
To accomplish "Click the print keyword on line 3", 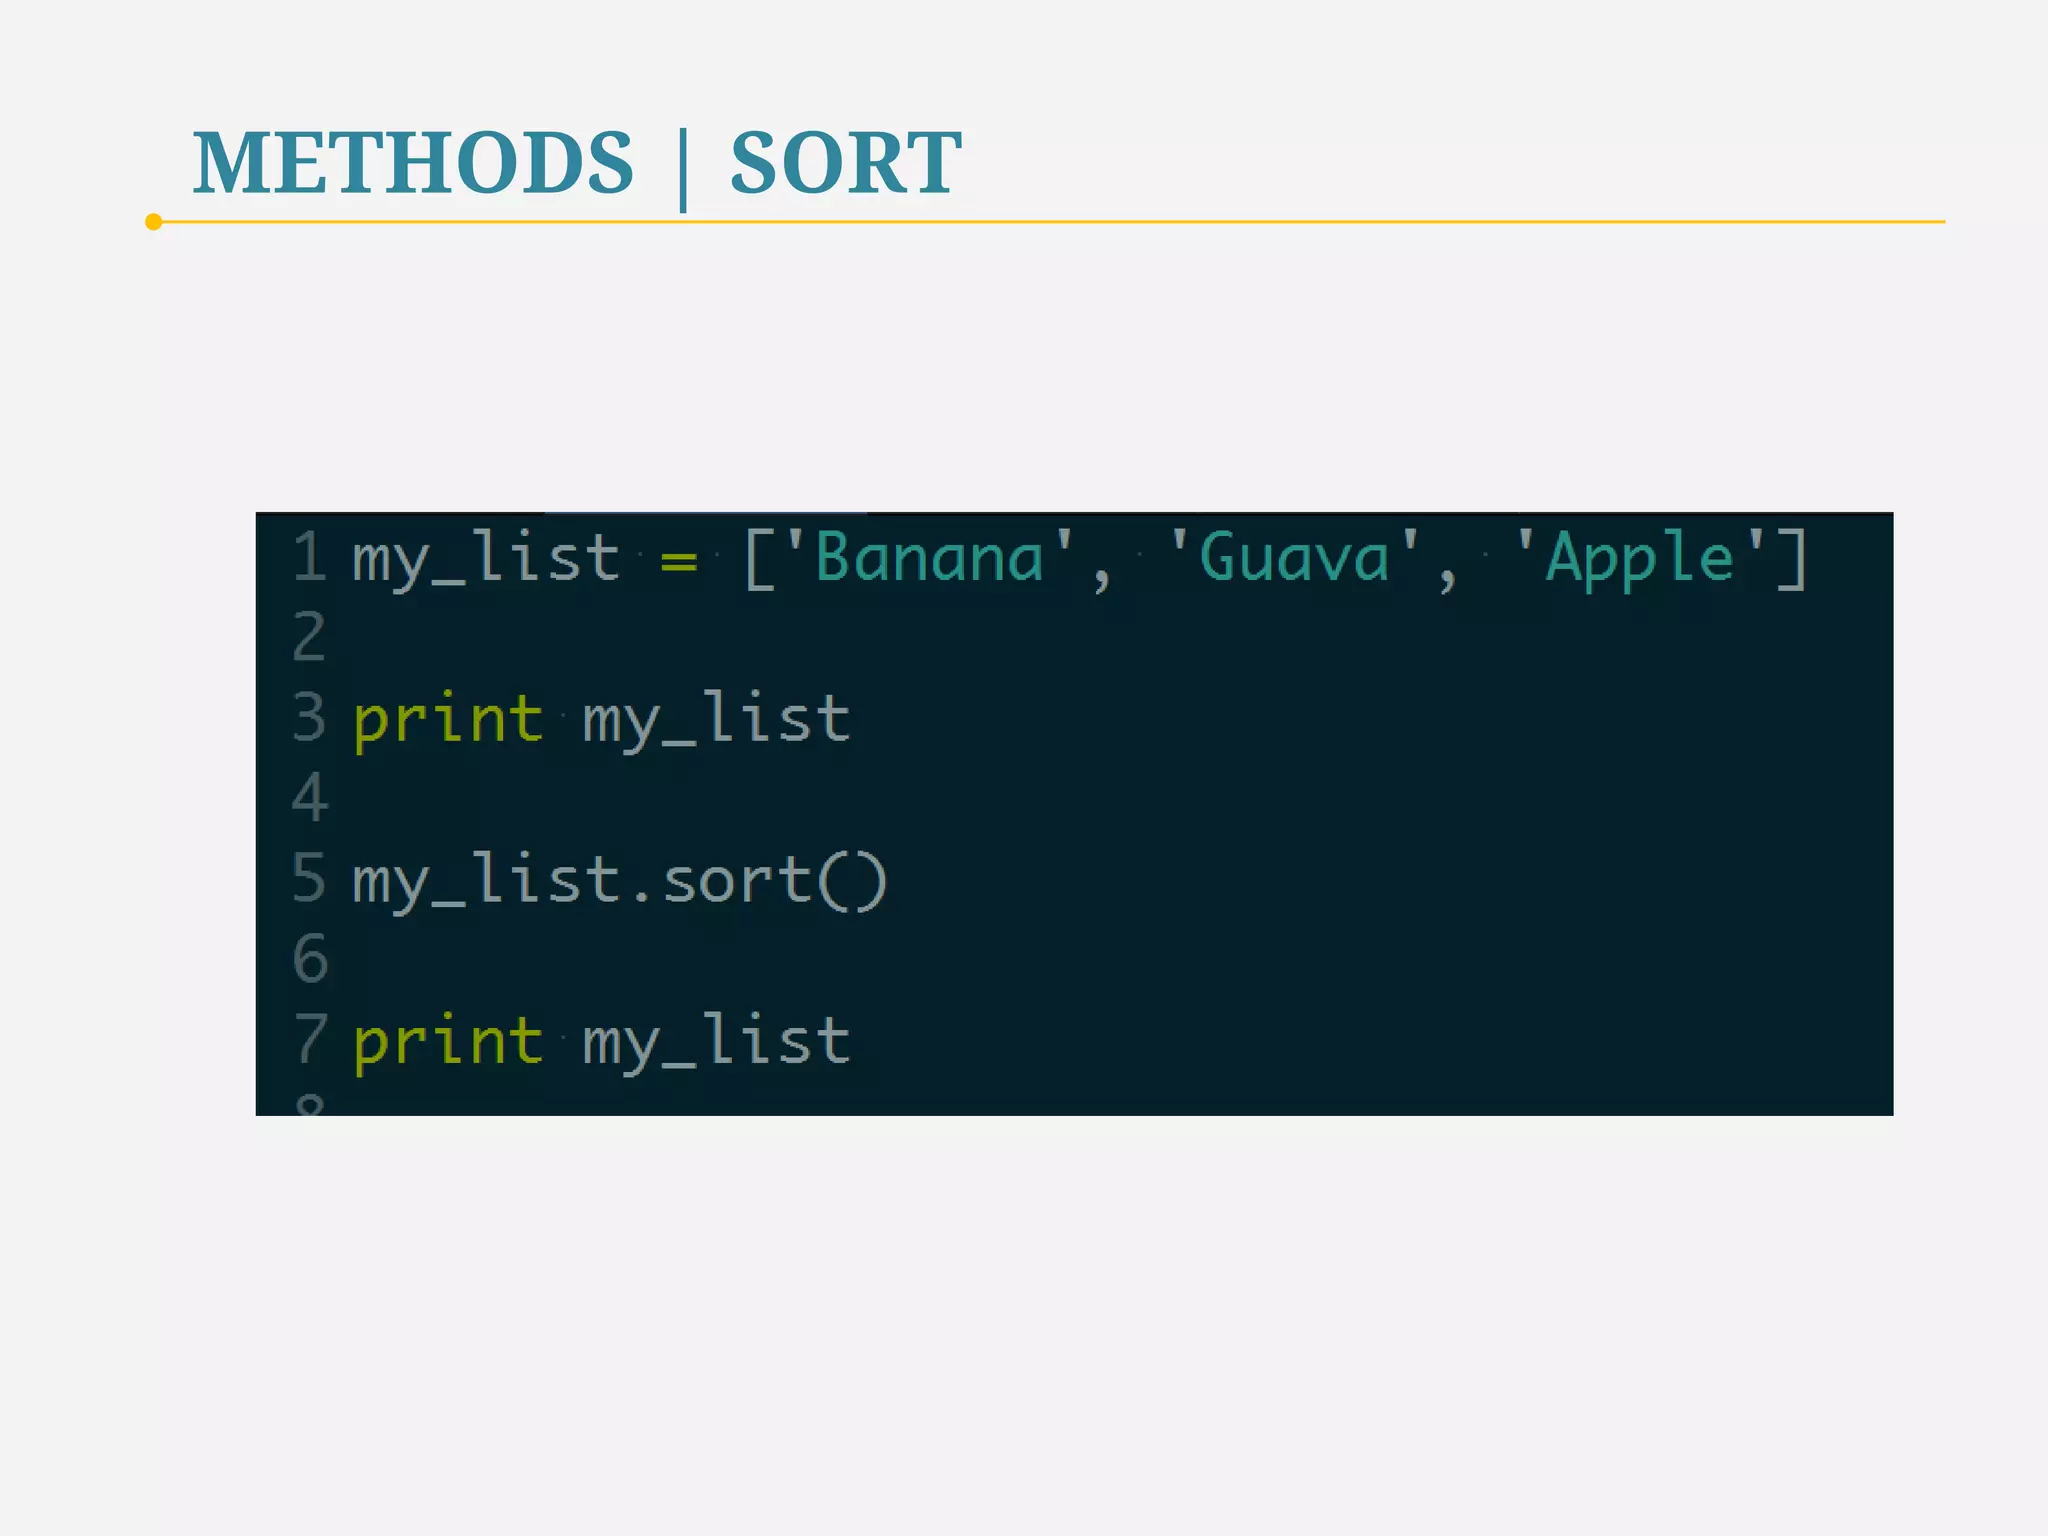I will [447, 720].
